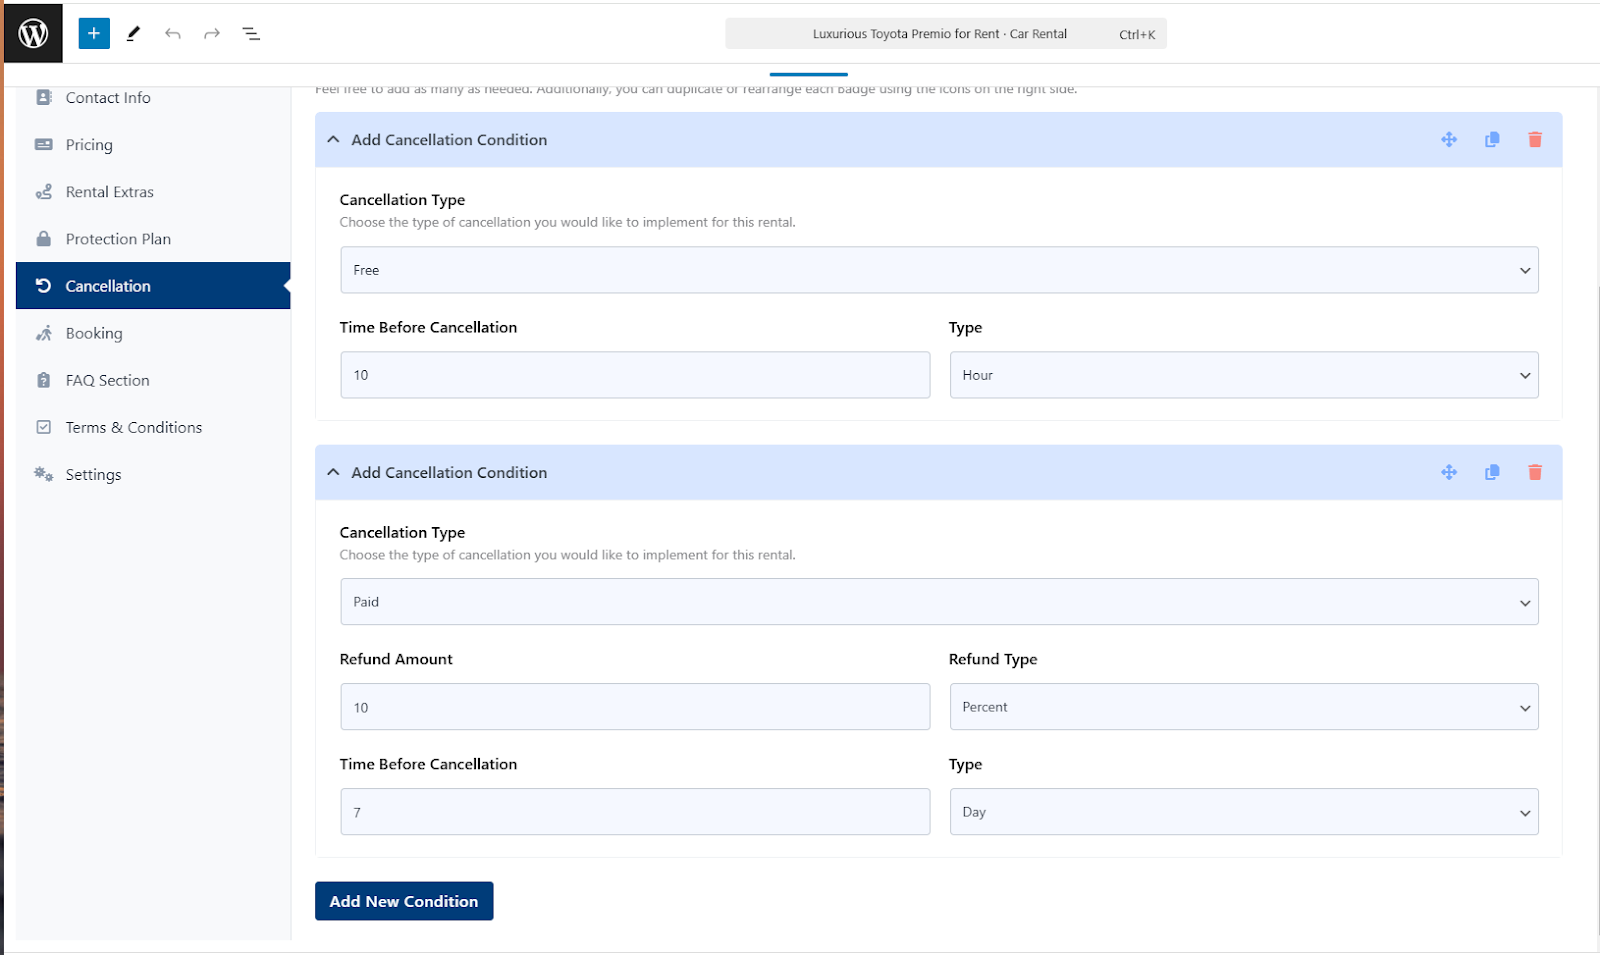Delete the second cancellation condition

[x=1535, y=472]
